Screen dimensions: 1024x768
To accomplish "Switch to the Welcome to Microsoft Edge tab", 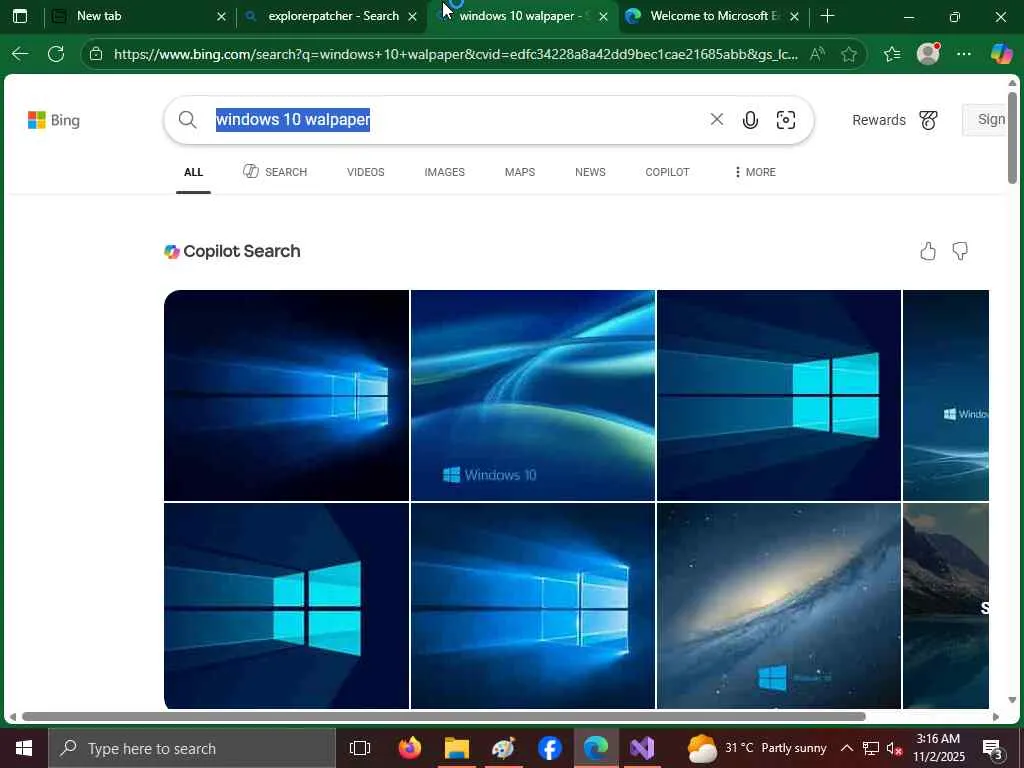I will [x=713, y=16].
